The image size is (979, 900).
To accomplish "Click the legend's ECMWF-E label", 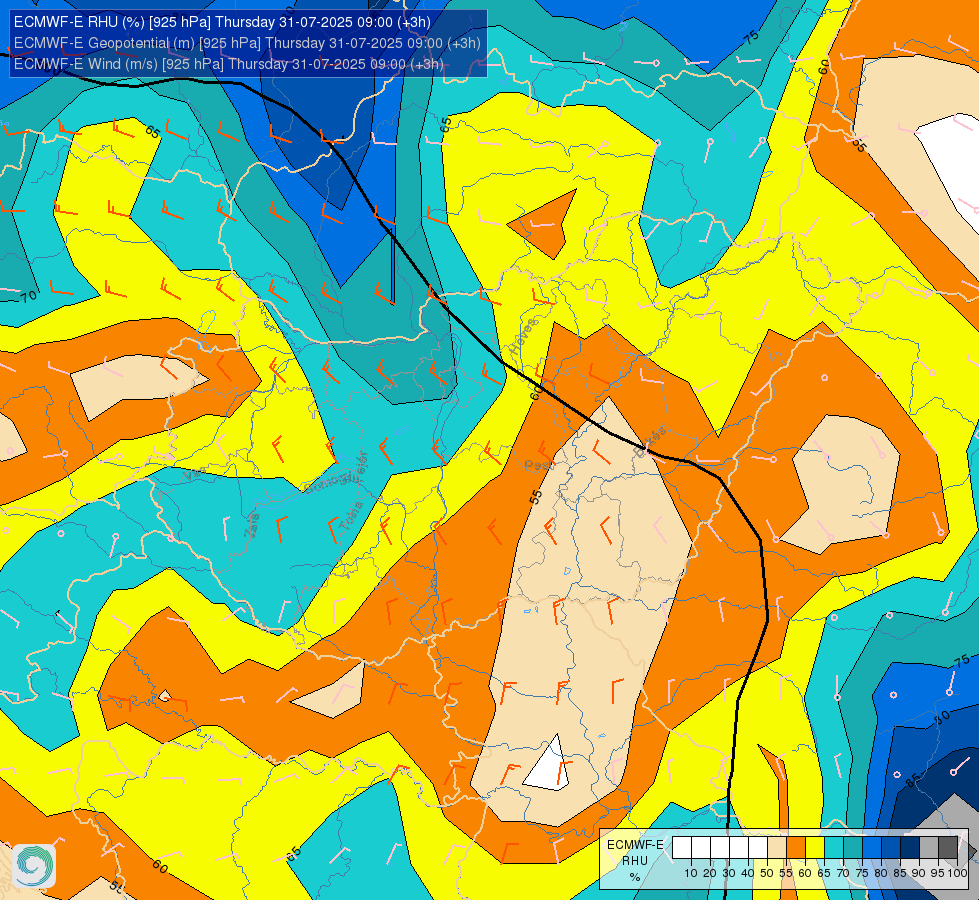I will tap(635, 844).
